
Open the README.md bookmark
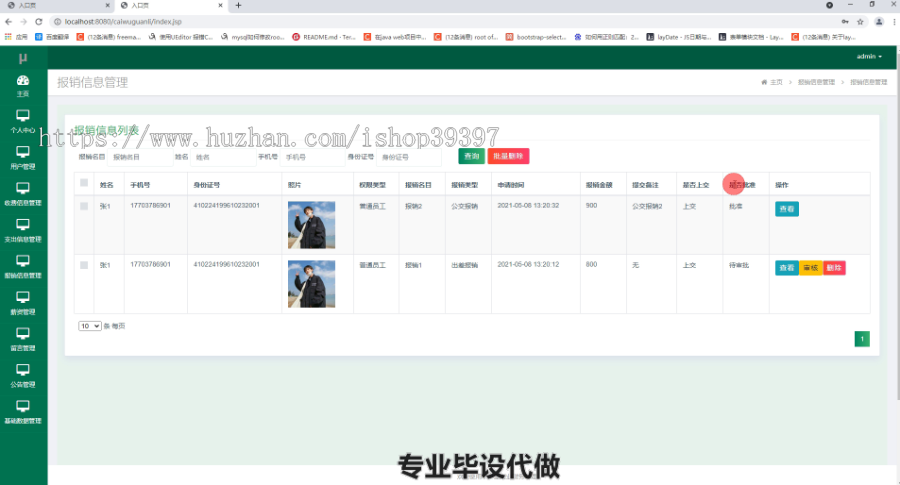[x=324, y=37]
